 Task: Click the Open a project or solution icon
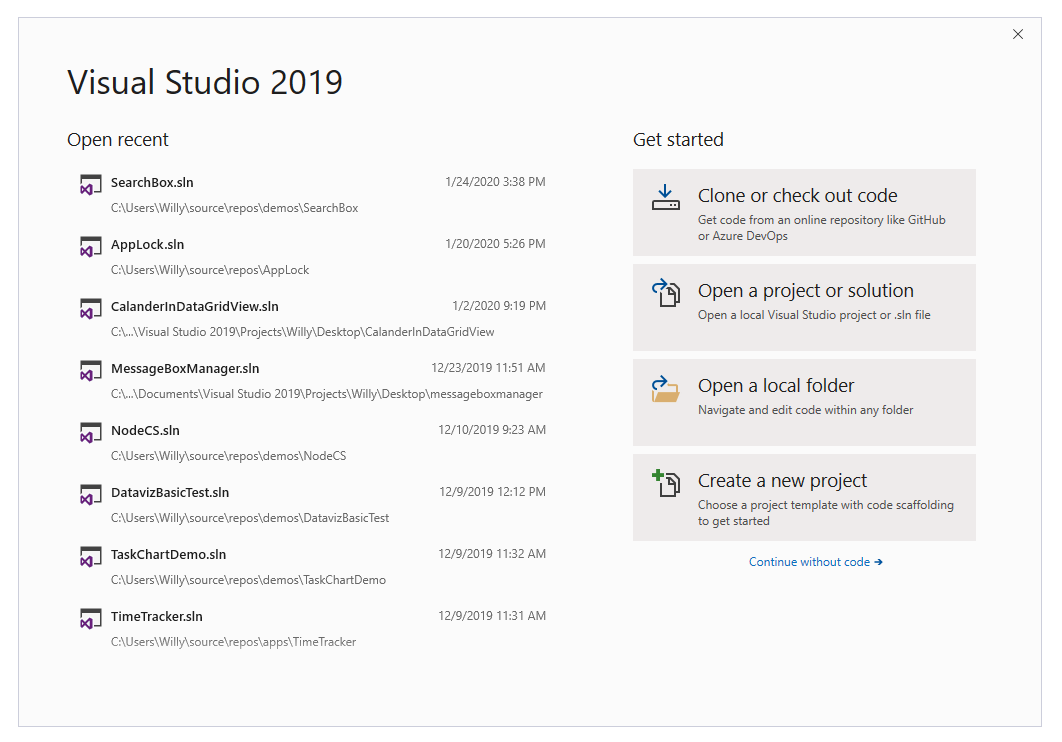(666, 293)
